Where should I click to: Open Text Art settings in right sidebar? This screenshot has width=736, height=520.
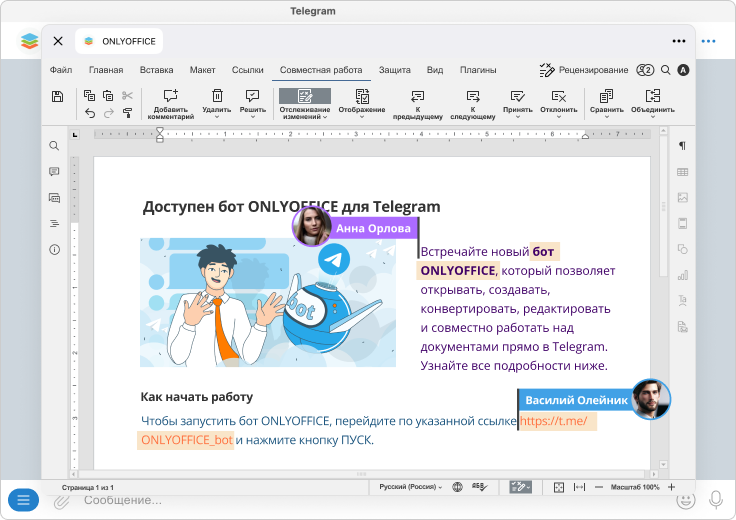[682, 301]
